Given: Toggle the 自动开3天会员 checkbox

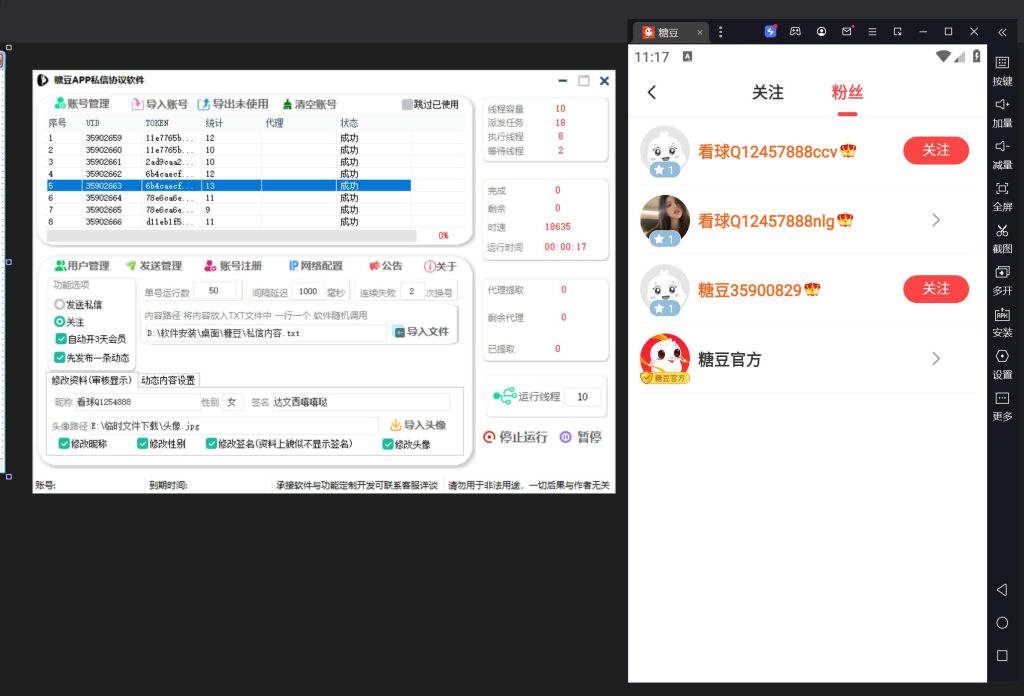Looking at the screenshot, I should click(x=60, y=339).
